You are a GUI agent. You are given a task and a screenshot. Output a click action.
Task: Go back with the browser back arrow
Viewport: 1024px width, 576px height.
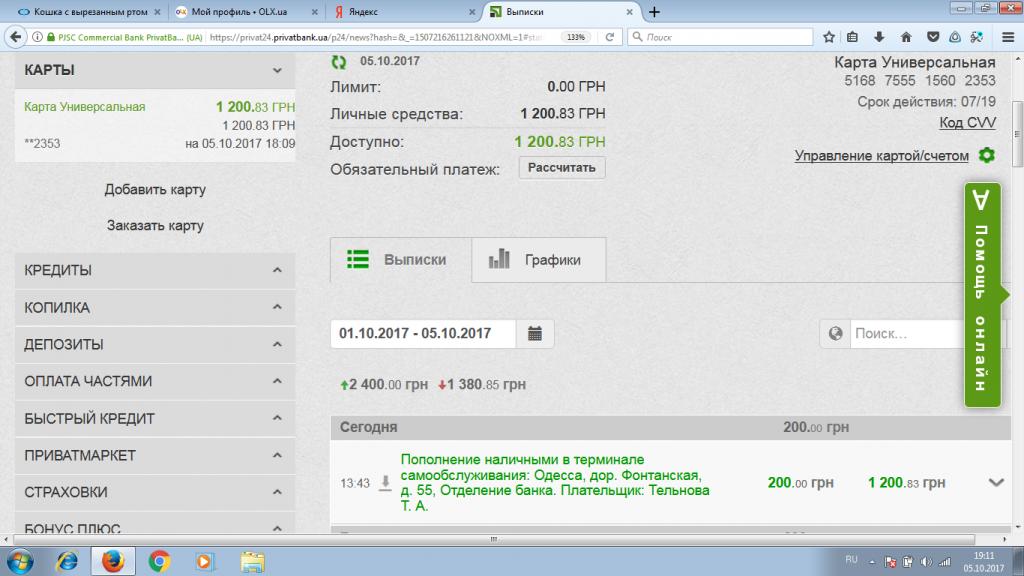tap(16, 37)
